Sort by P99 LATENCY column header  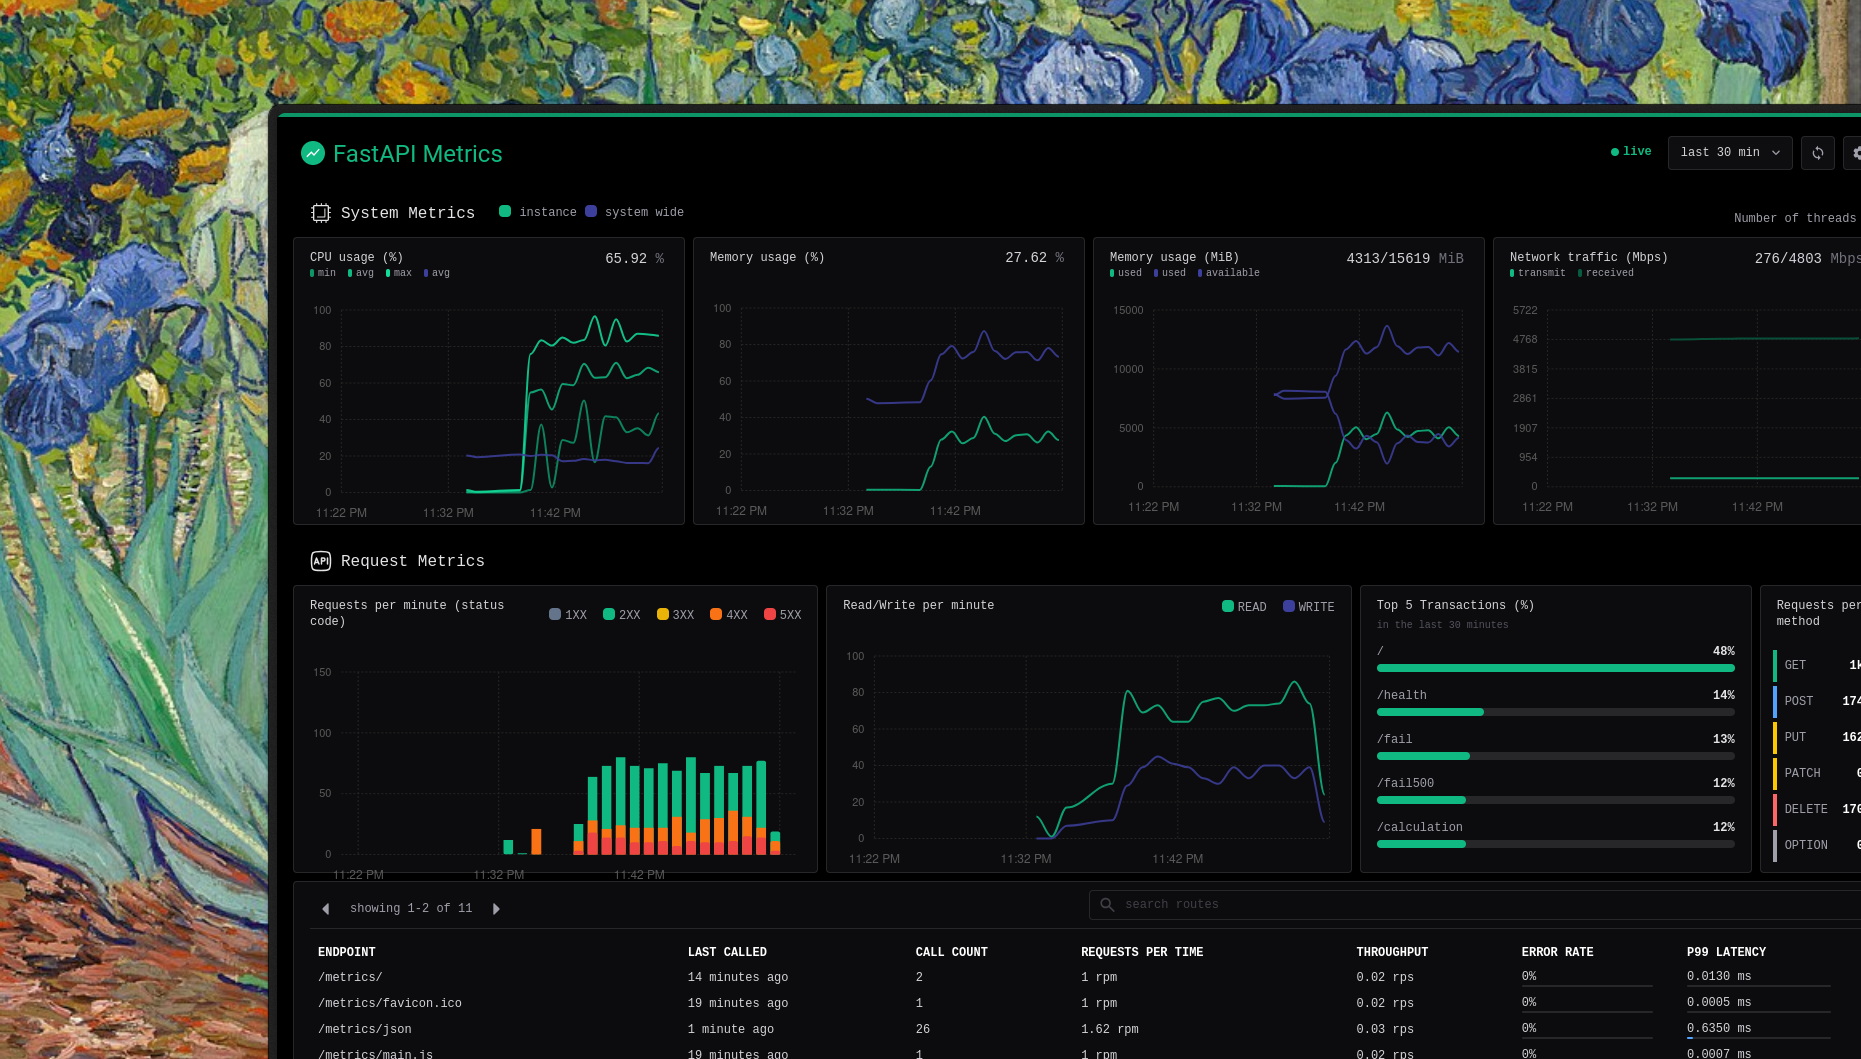click(1726, 952)
